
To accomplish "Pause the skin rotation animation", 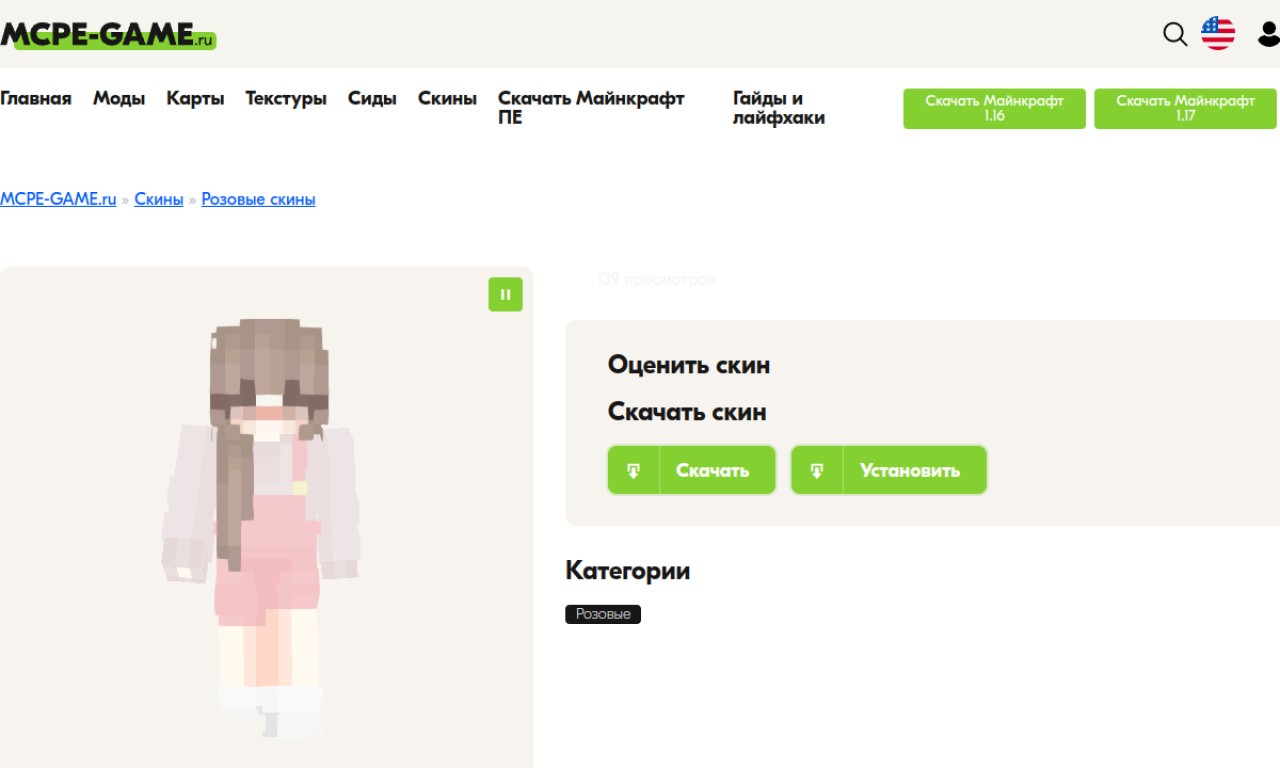I will pyautogui.click(x=505, y=294).
